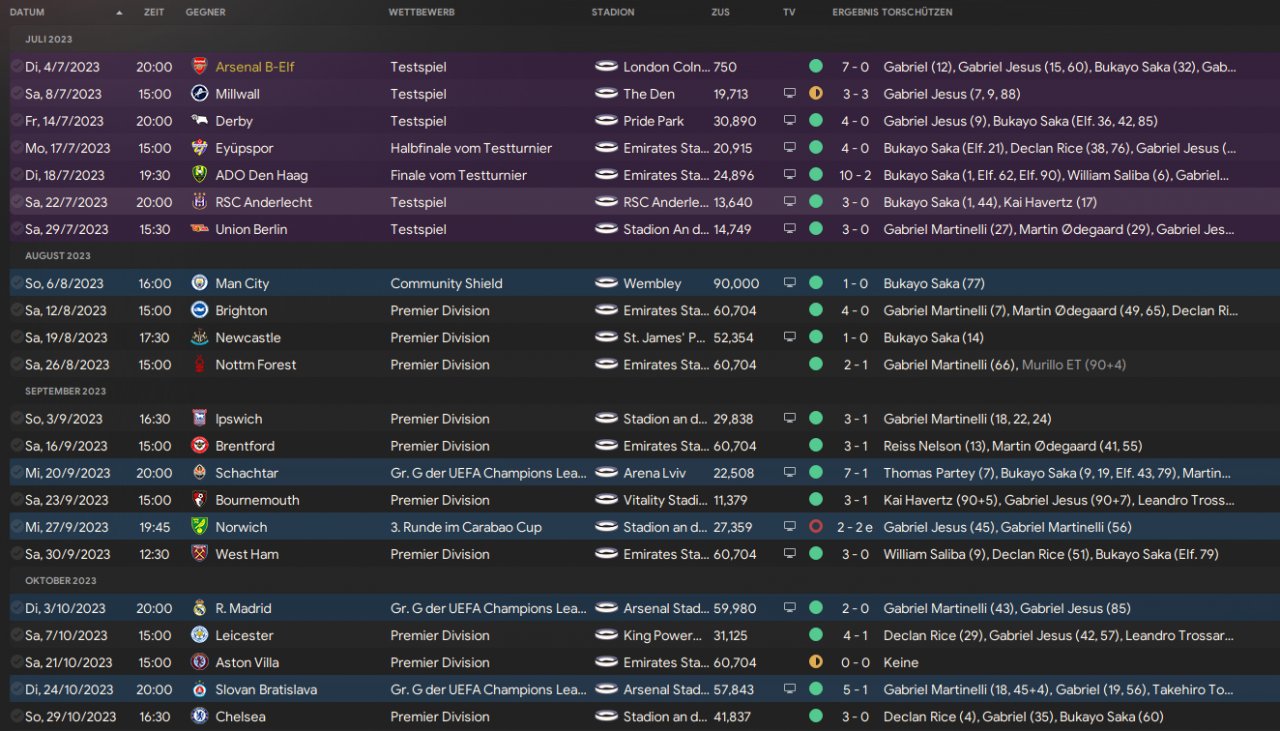The height and width of the screenshot is (731, 1280).
Task: Open the Arsenal B-Elf team link
Action: pos(255,67)
